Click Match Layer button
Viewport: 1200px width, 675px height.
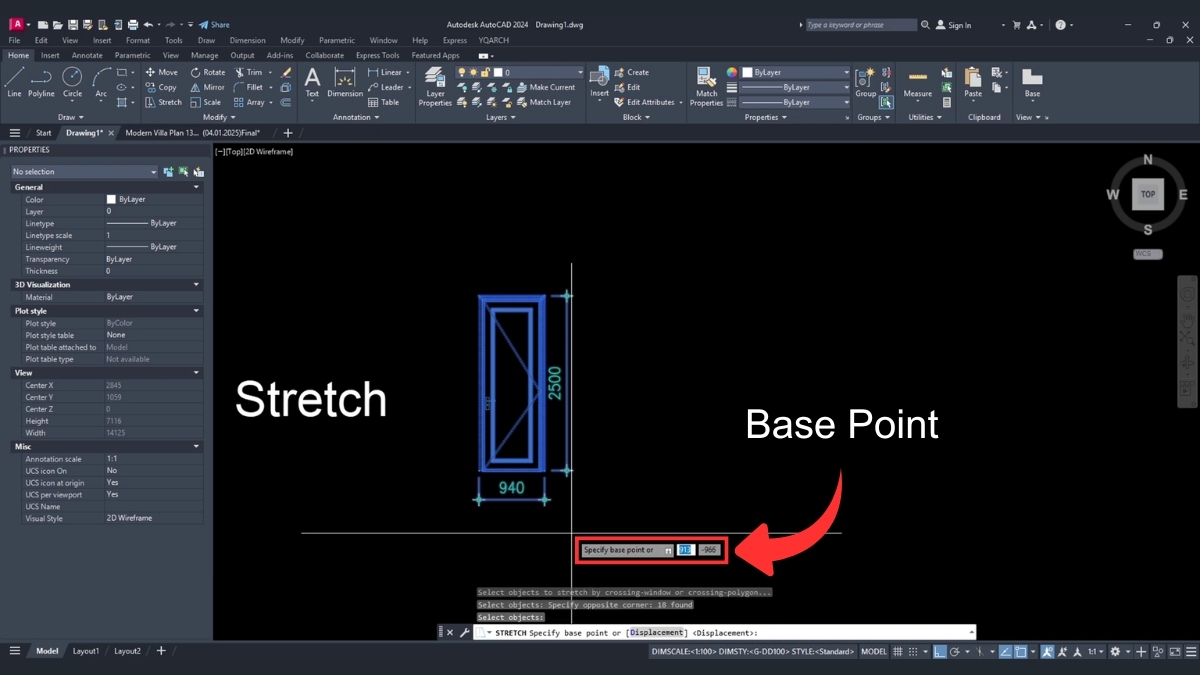pyautogui.click(x=544, y=102)
